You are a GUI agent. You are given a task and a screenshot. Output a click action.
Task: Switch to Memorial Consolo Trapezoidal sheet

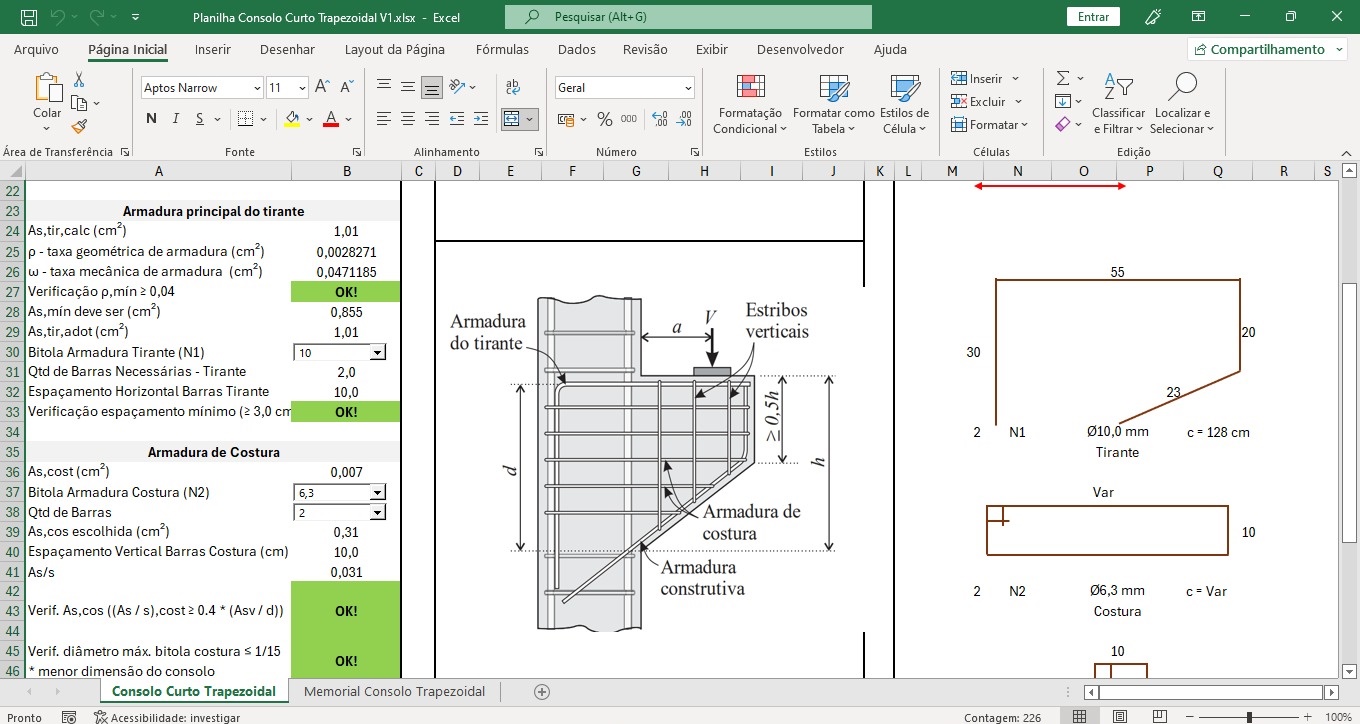point(394,691)
